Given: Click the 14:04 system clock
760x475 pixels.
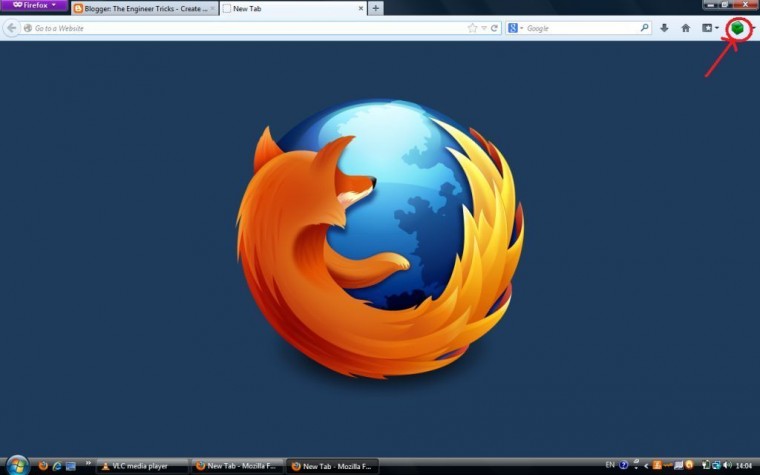Looking at the screenshot, I should click(744, 466).
